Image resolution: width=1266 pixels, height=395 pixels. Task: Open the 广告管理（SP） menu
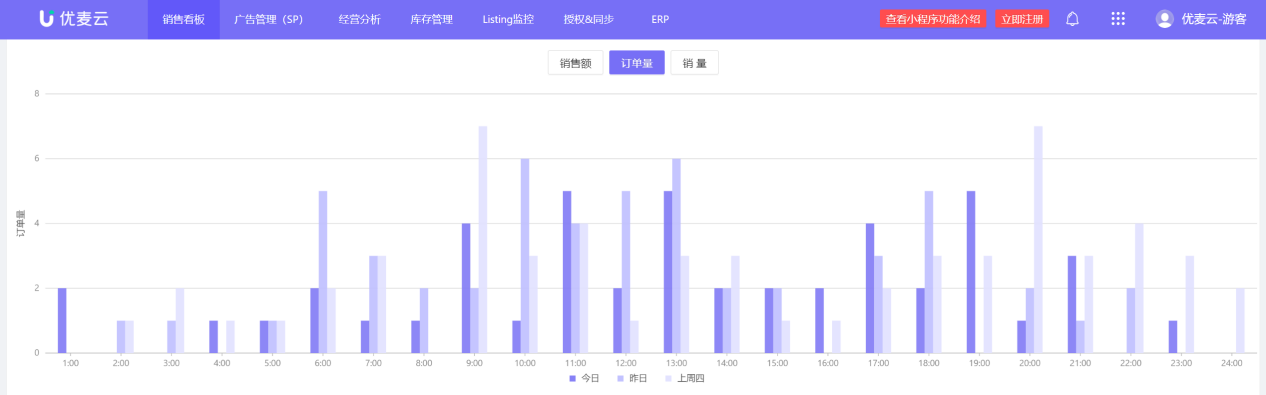[x=268, y=19]
